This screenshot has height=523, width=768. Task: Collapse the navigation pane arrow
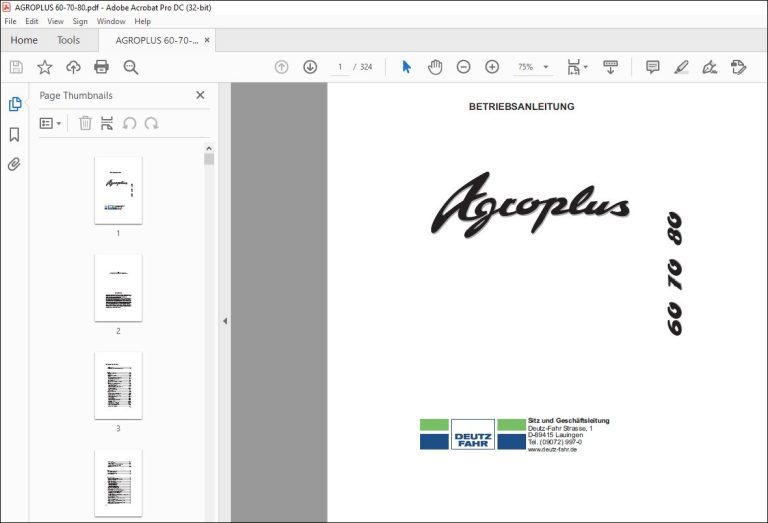pos(225,321)
